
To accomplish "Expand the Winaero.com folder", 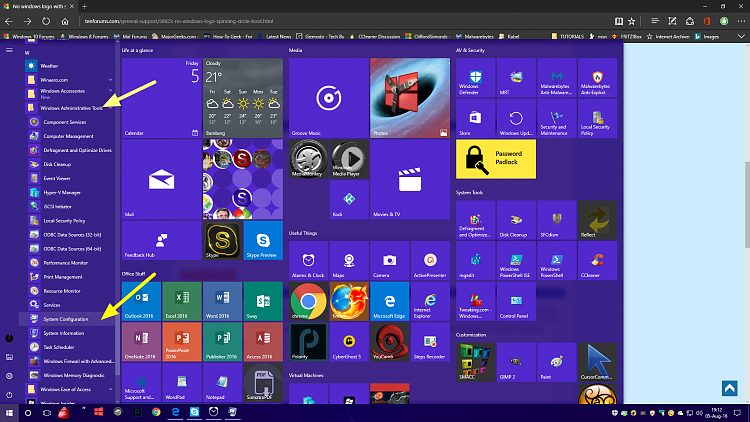I will 70,80.
